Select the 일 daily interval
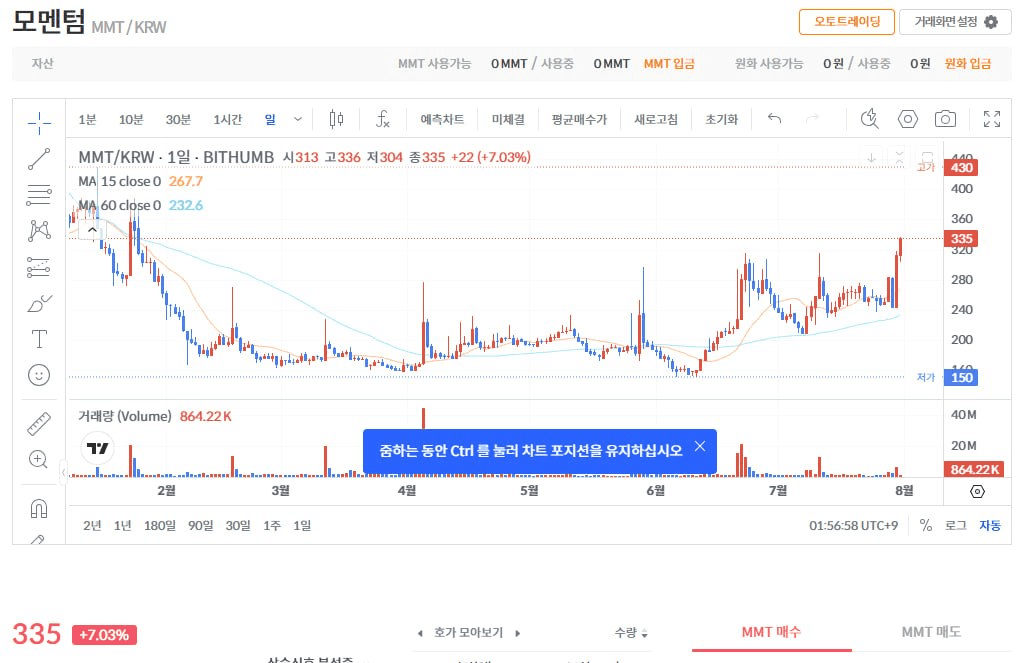The image size is (1016, 663). pyautogui.click(x=270, y=119)
